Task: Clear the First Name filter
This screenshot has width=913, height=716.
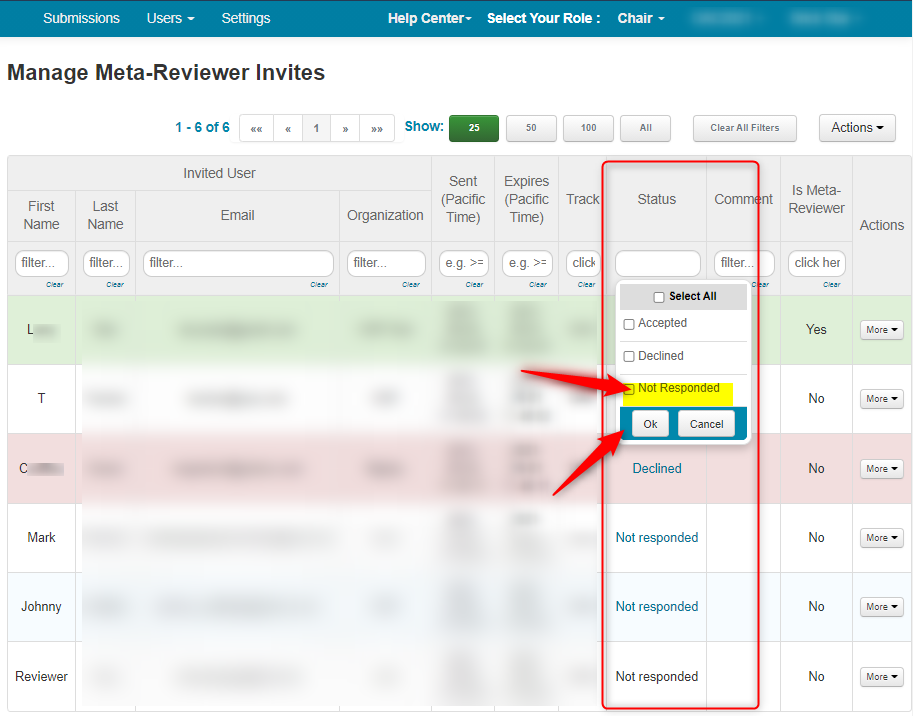Action: [55, 285]
